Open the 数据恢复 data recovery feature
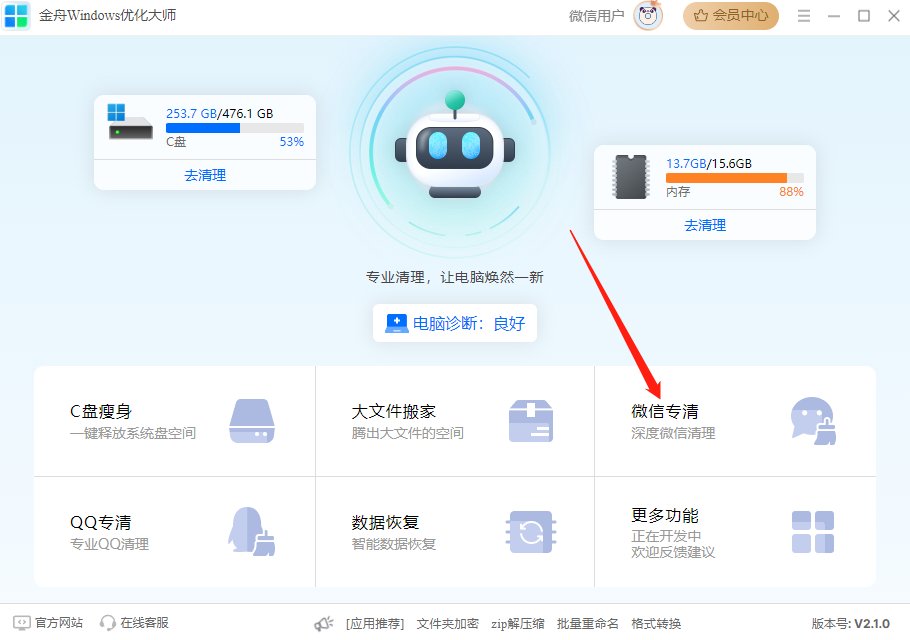 455,532
